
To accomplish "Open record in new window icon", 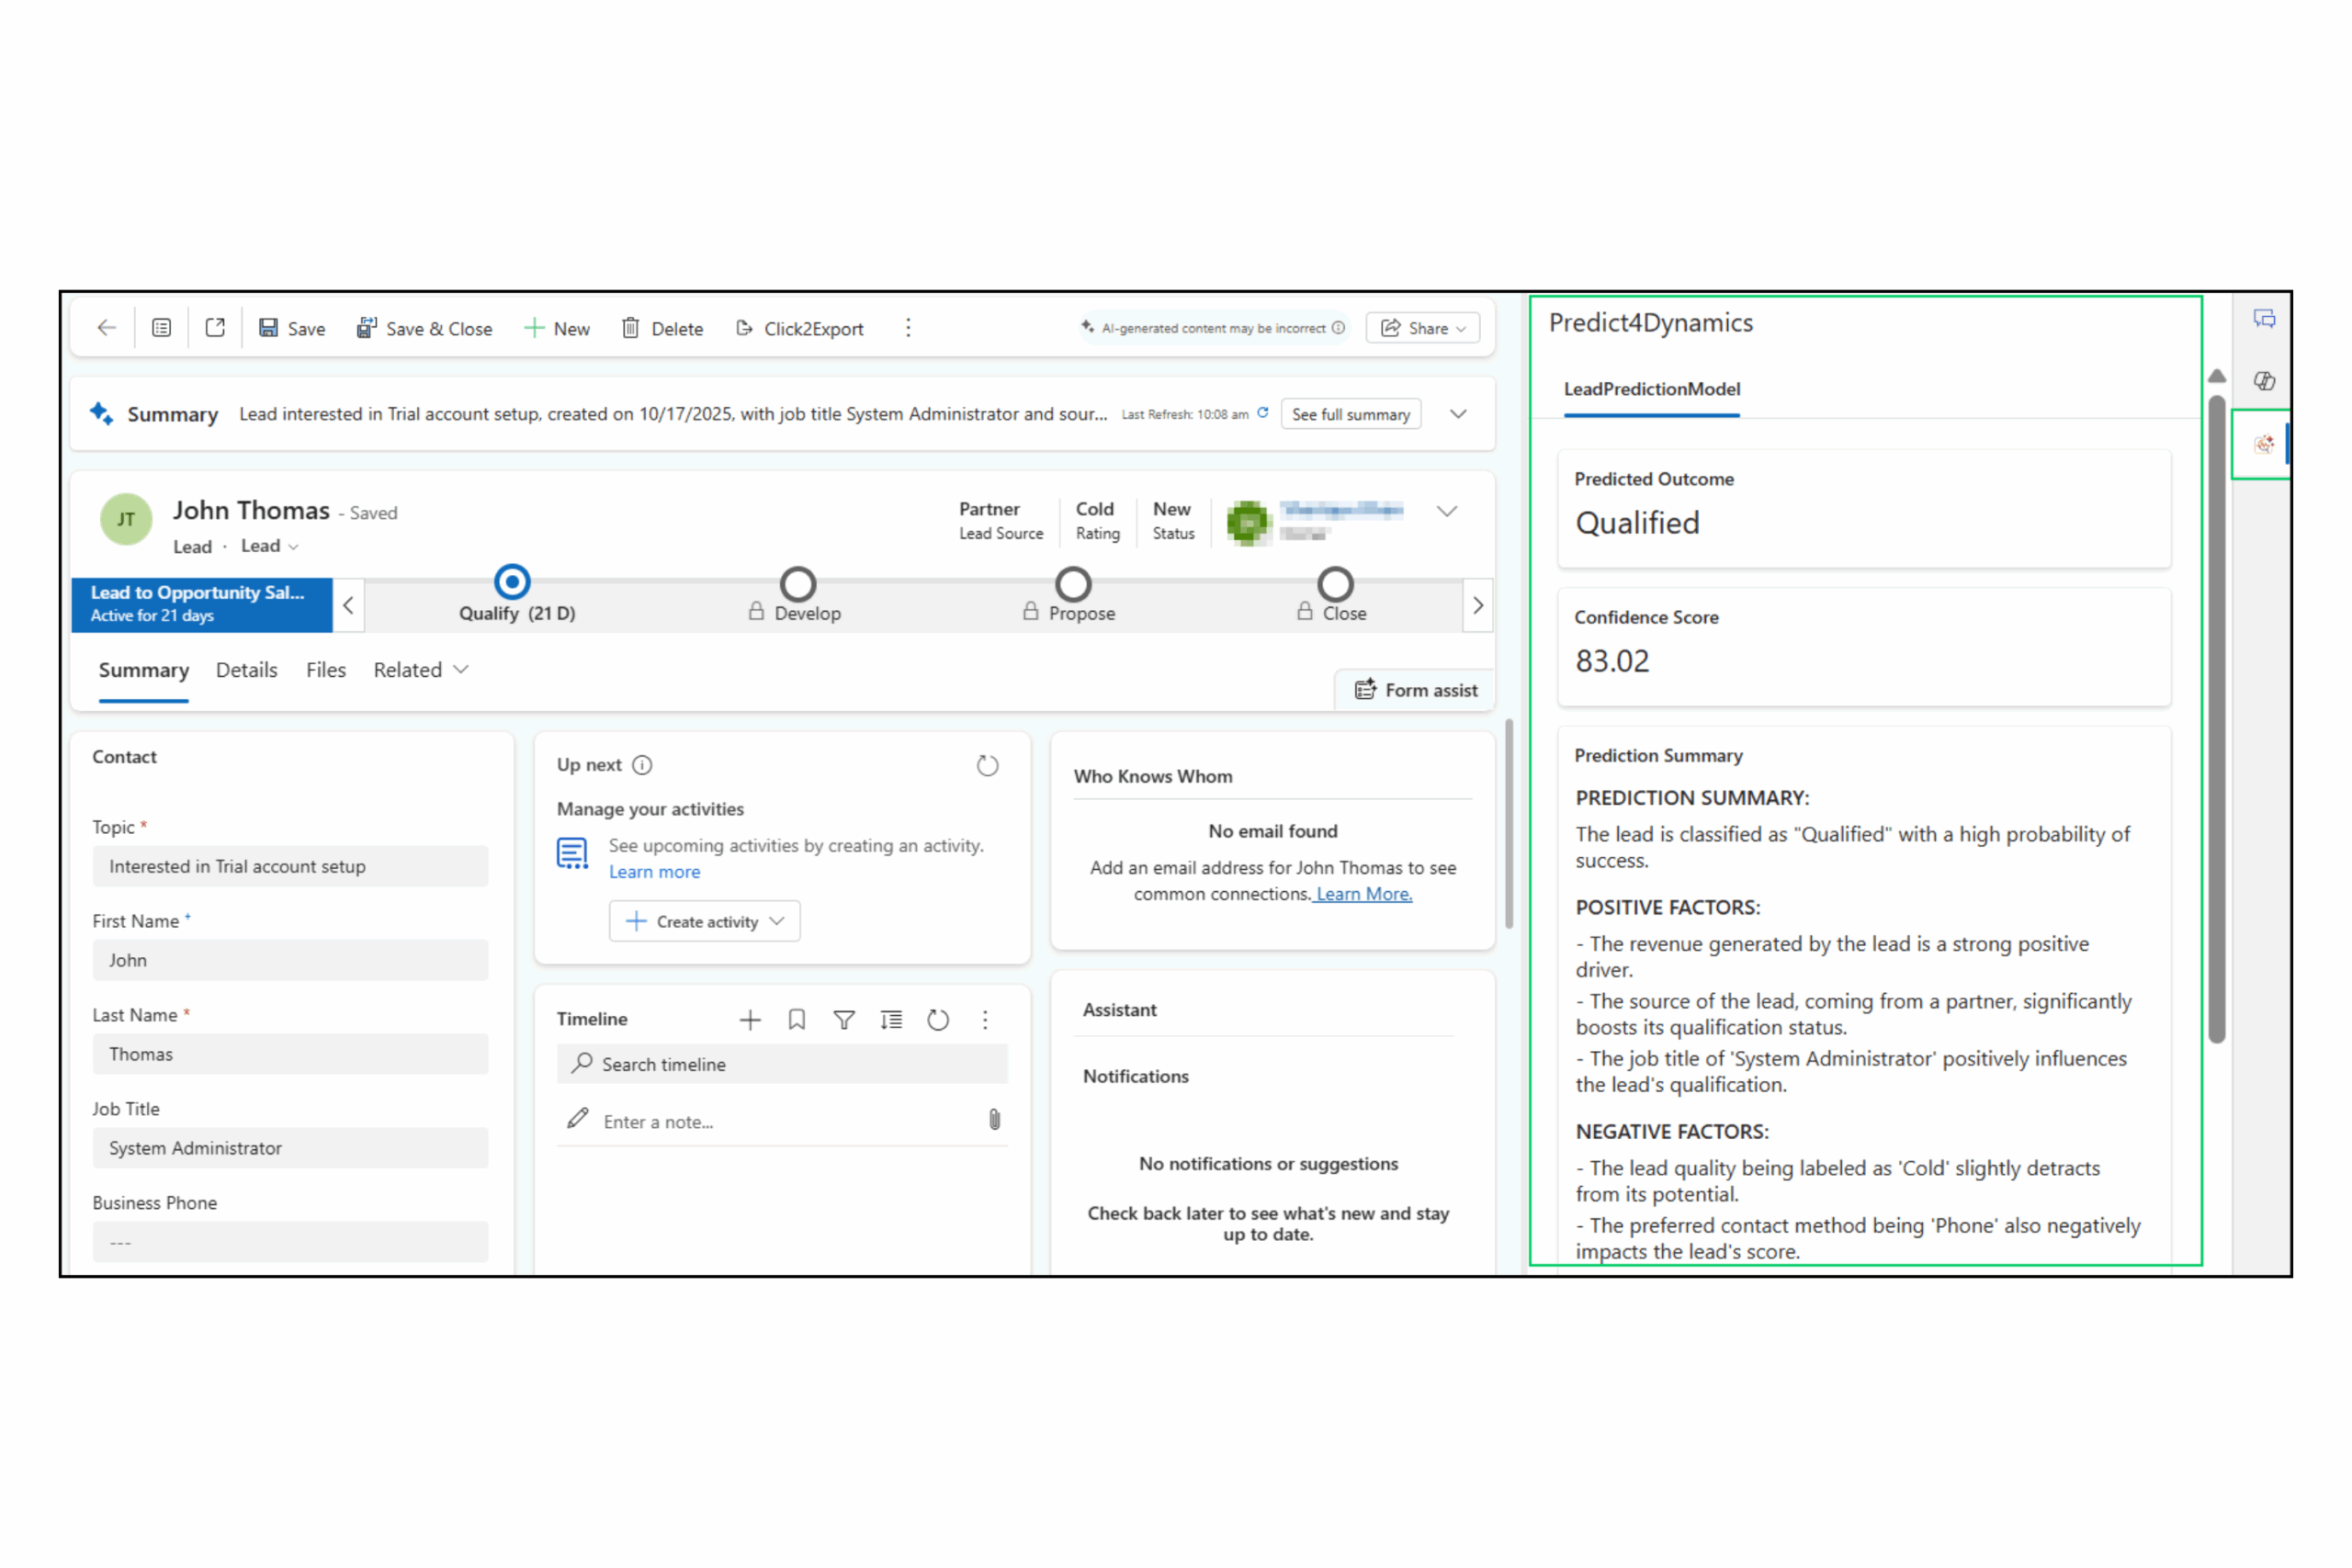I will (215, 328).
